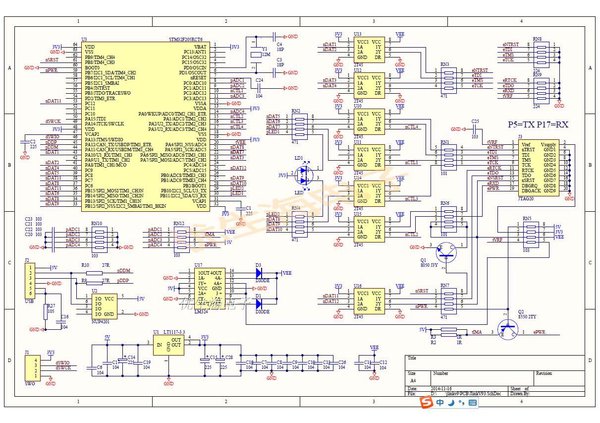600x423 pixels.
Task: Toggle the Chinese punctuation mode icon
Action: point(462,402)
